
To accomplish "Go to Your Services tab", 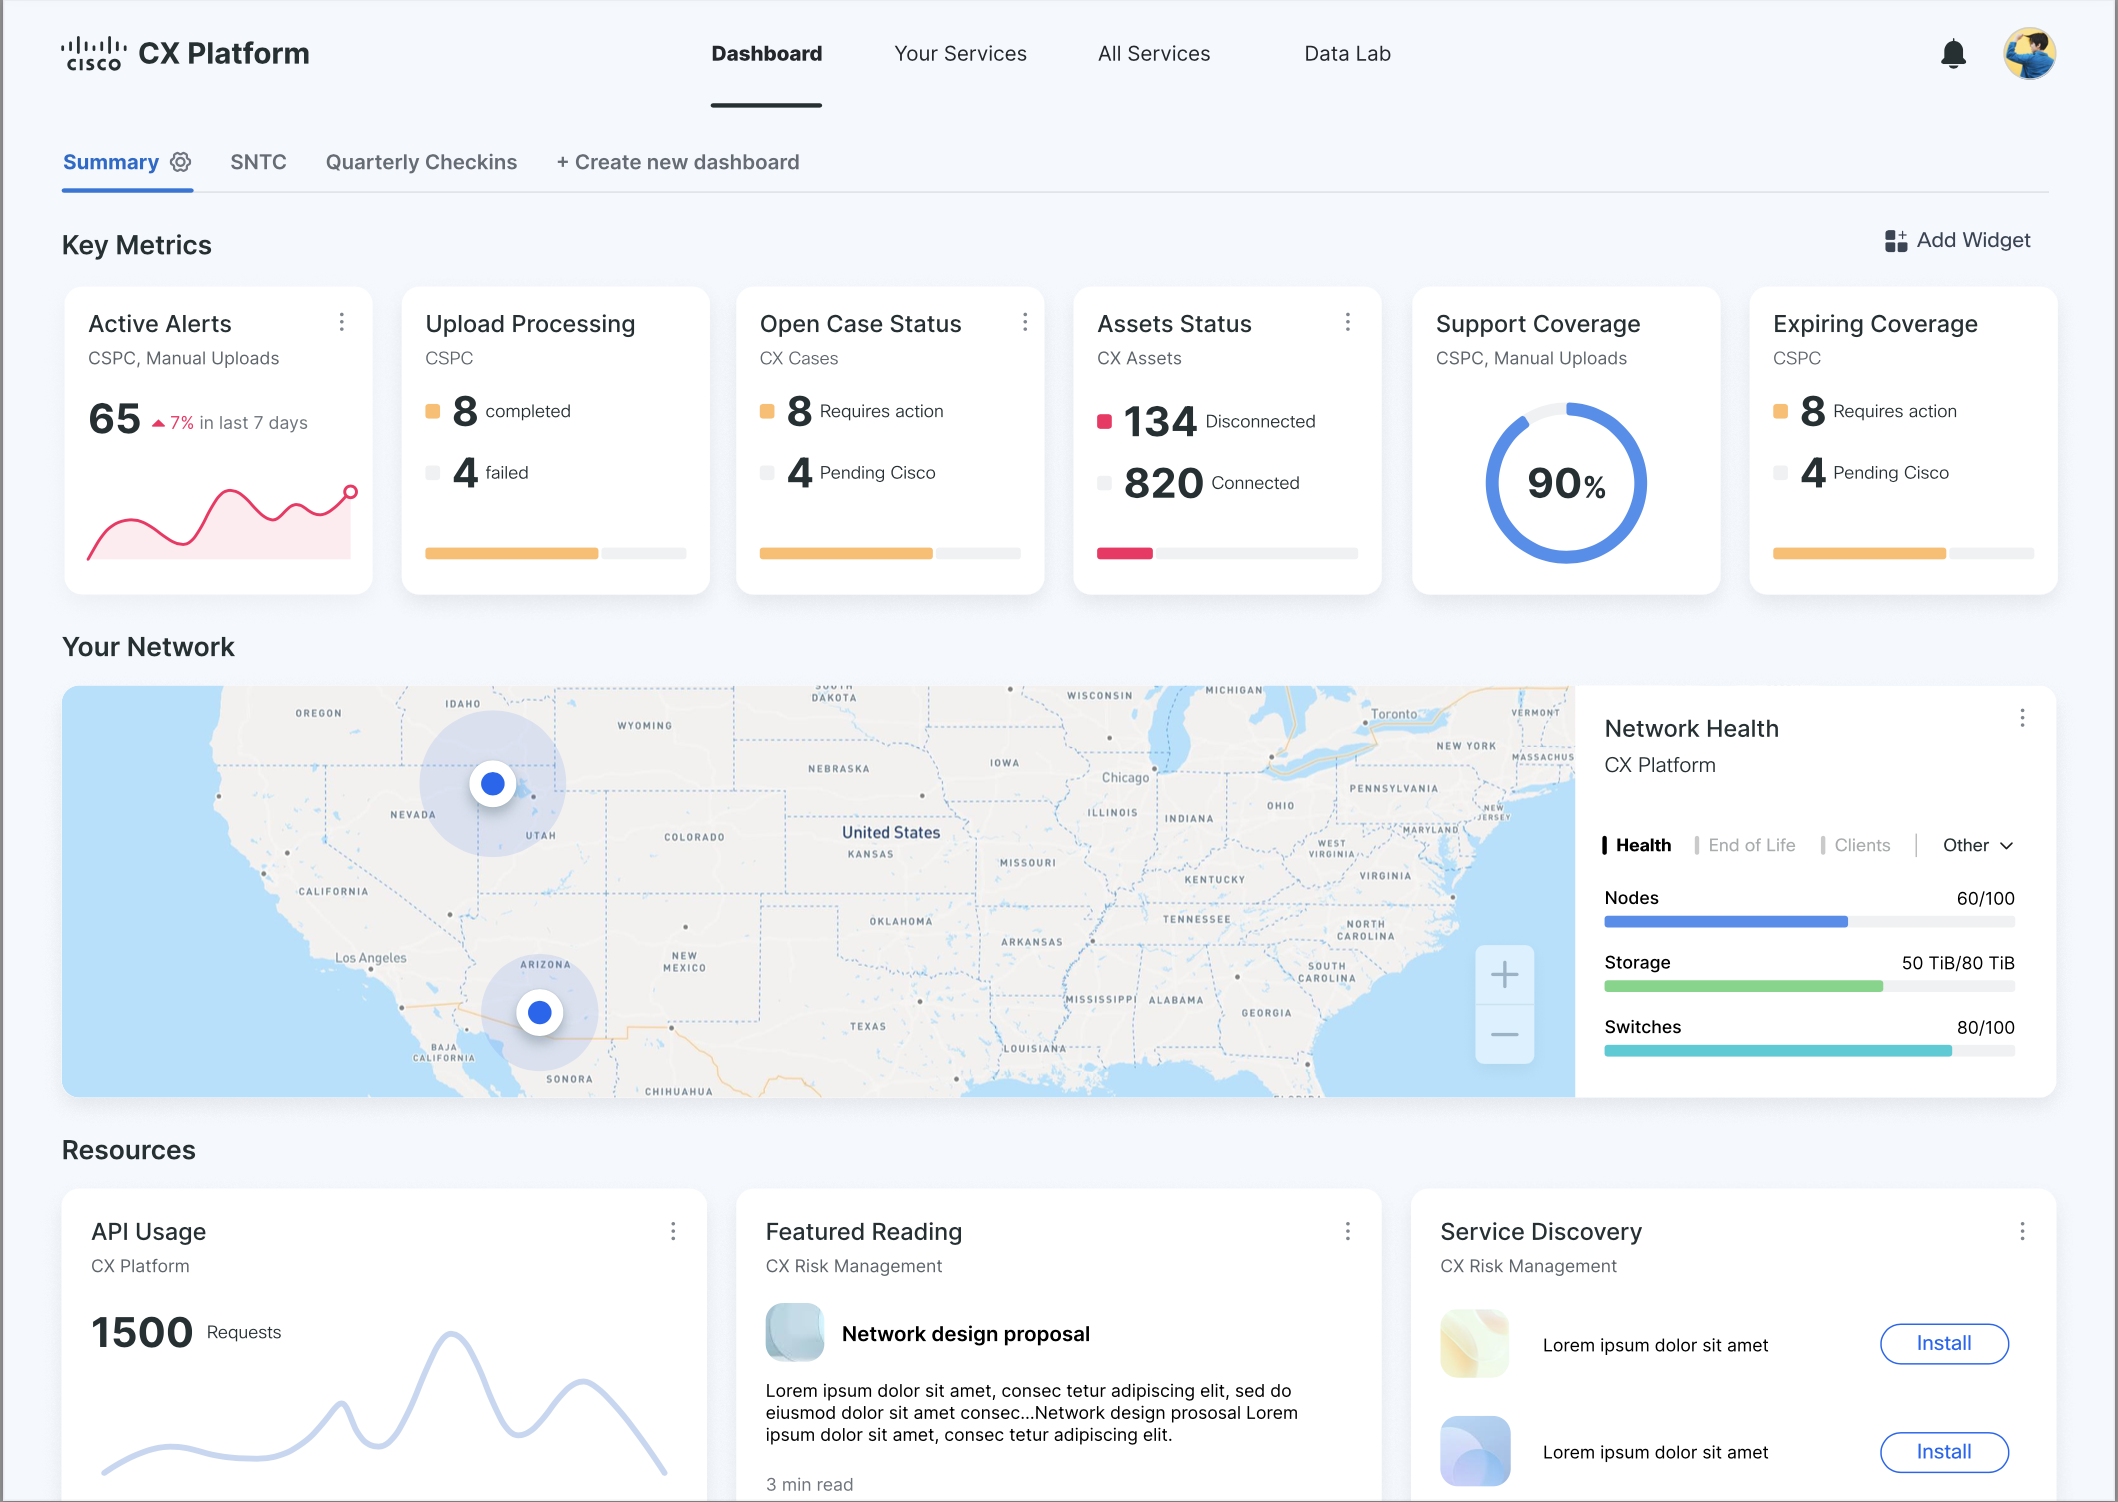I will click(x=960, y=54).
